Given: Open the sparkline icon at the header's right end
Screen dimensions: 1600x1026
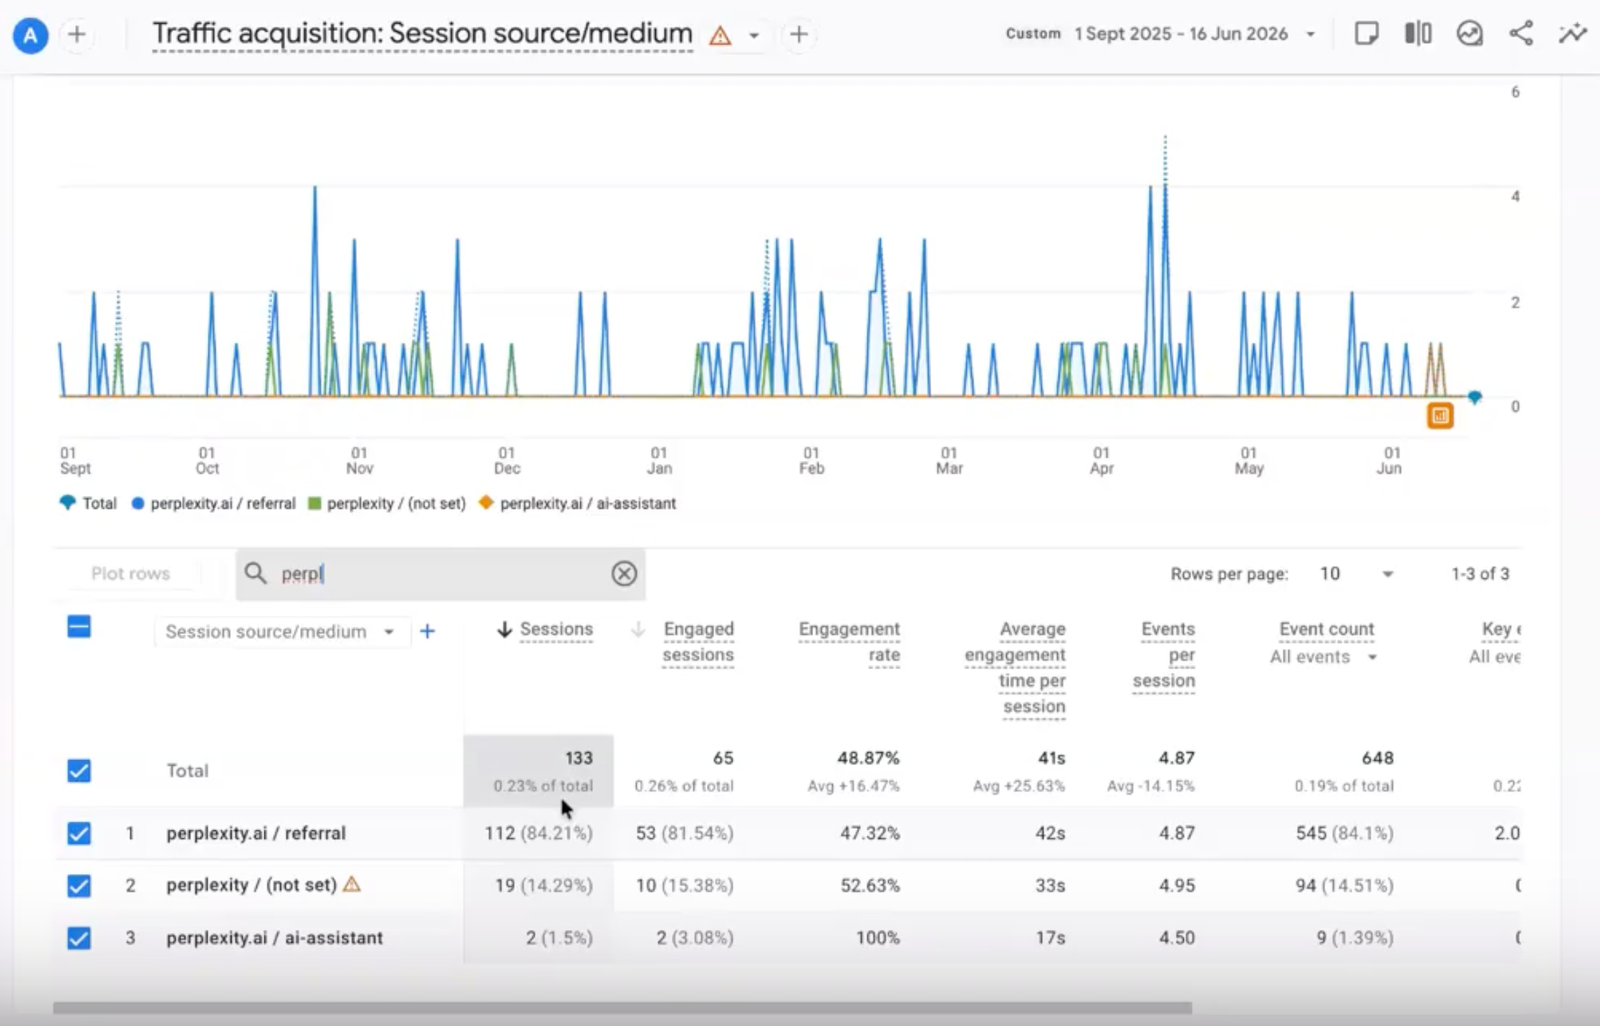Looking at the screenshot, I should [1572, 34].
